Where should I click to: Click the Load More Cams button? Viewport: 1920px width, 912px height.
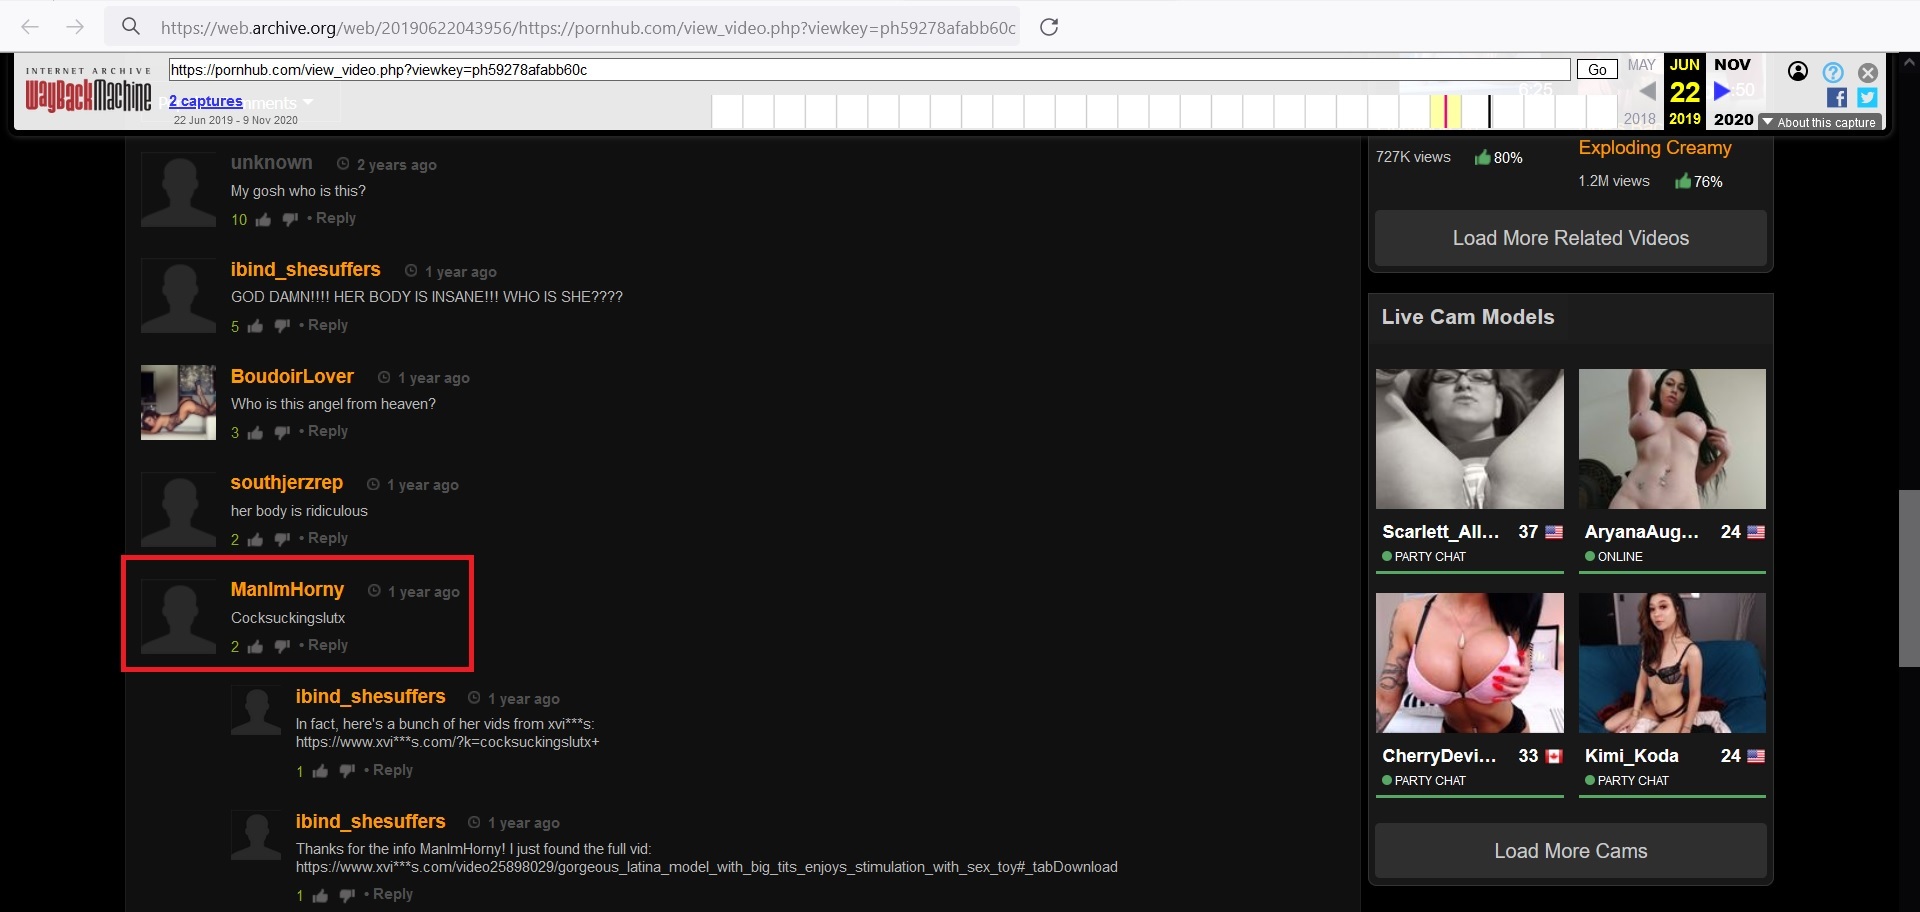click(x=1571, y=851)
